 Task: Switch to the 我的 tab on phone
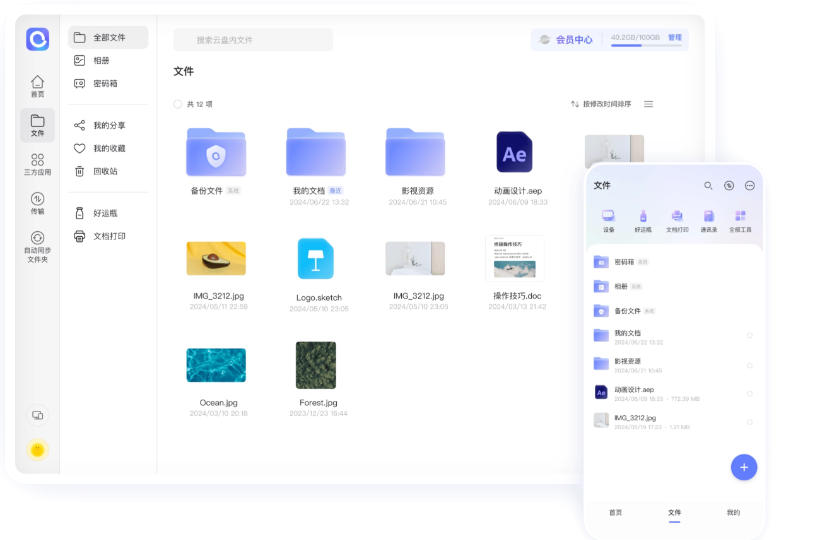tap(733, 513)
